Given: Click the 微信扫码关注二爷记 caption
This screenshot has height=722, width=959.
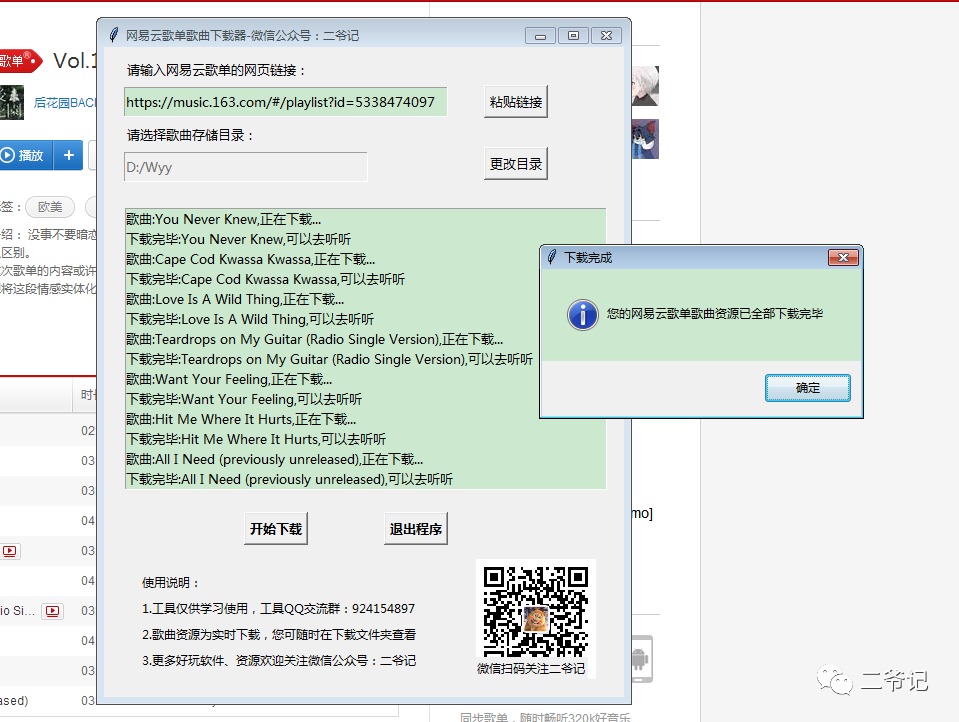Looking at the screenshot, I should (x=531, y=669).
